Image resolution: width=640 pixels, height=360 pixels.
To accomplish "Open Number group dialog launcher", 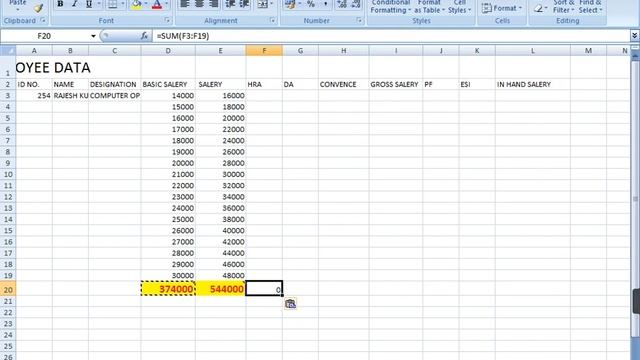I will point(359,20).
